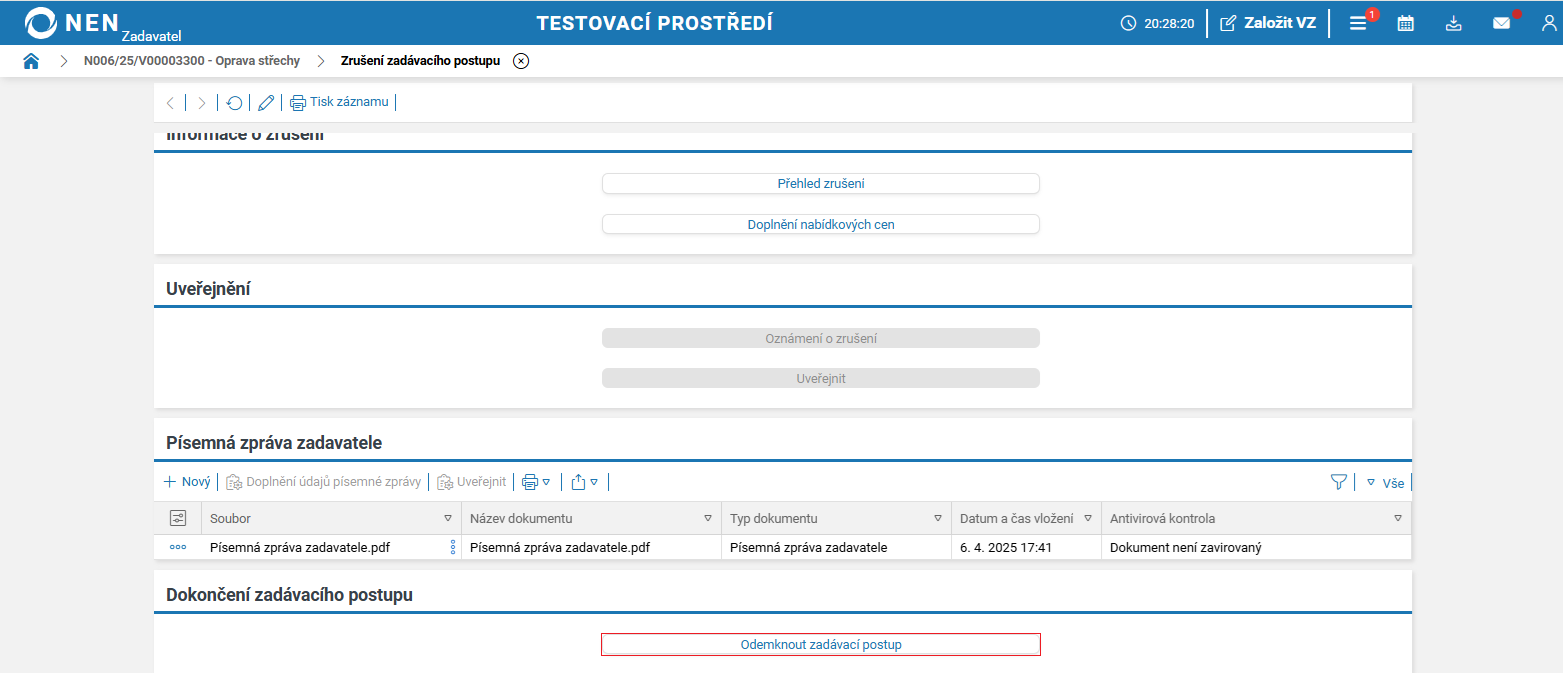Open row actions for Písemná zpráva zadavatele.pdf
1563x673 pixels.
[178, 547]
